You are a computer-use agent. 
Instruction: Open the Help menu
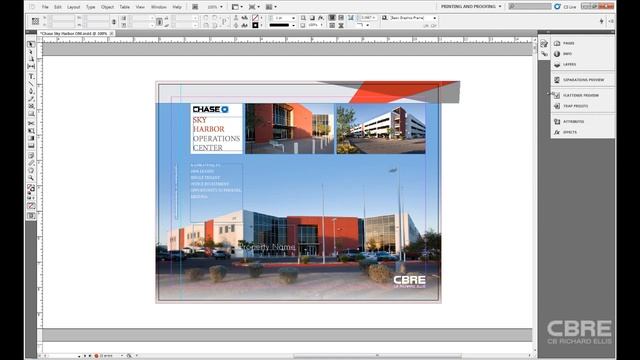coord(177,7)
